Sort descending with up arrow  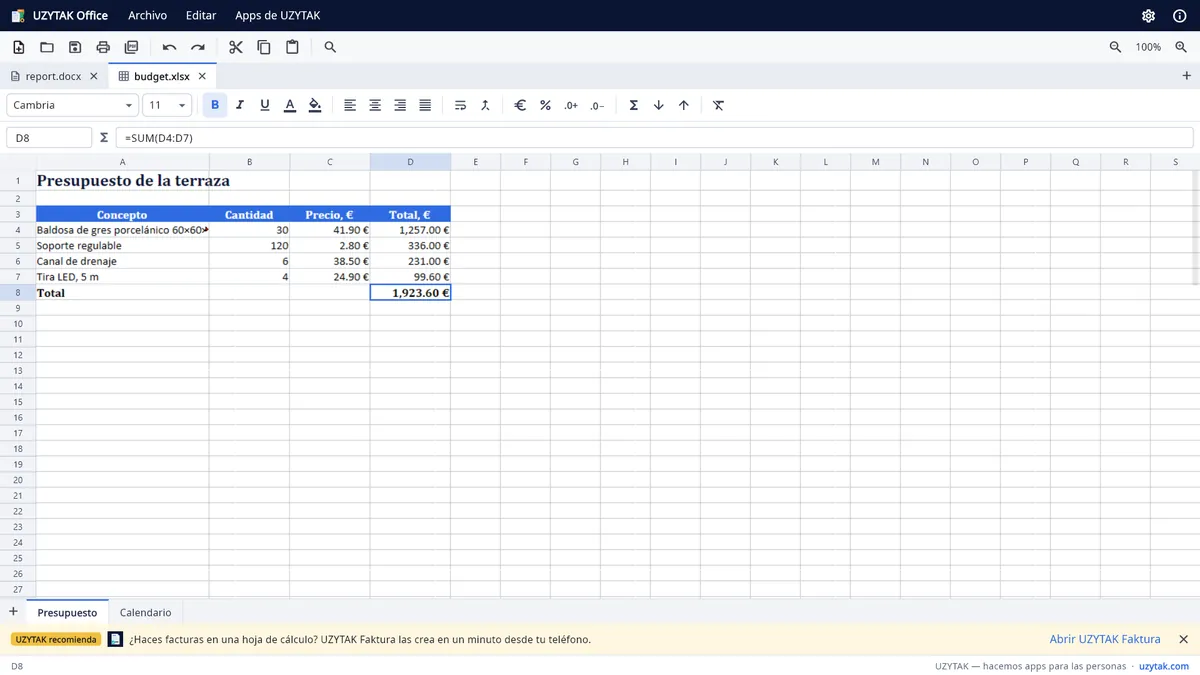(683, 105)
